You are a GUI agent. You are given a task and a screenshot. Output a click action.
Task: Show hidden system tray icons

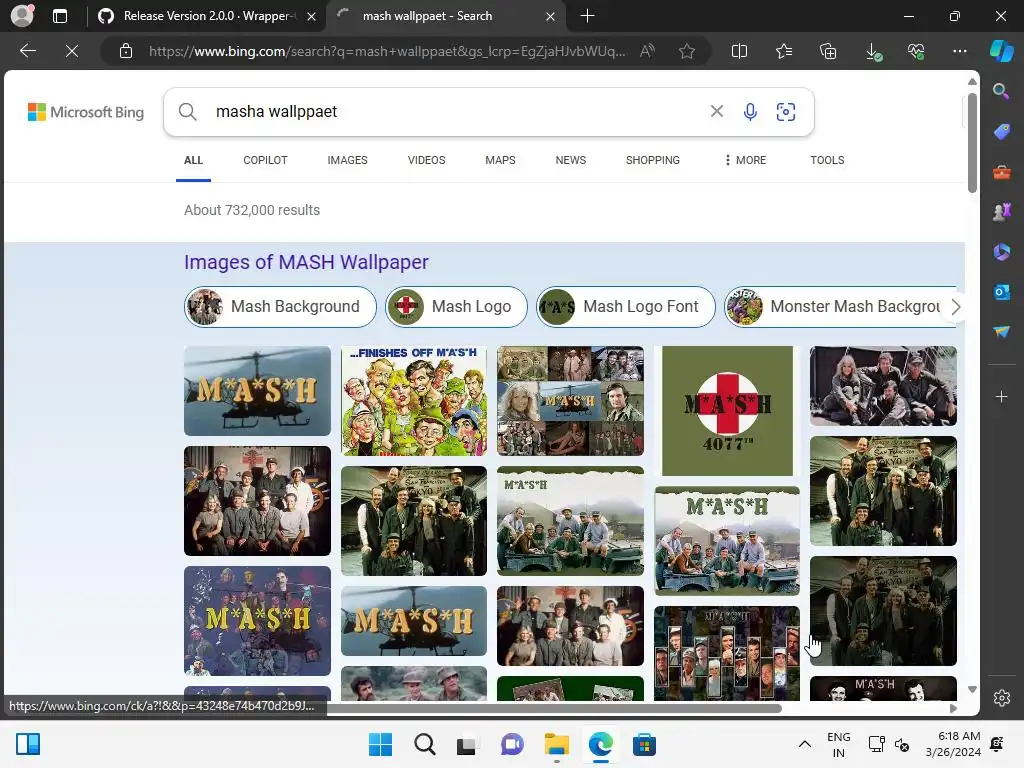click(x=805, y=744)
